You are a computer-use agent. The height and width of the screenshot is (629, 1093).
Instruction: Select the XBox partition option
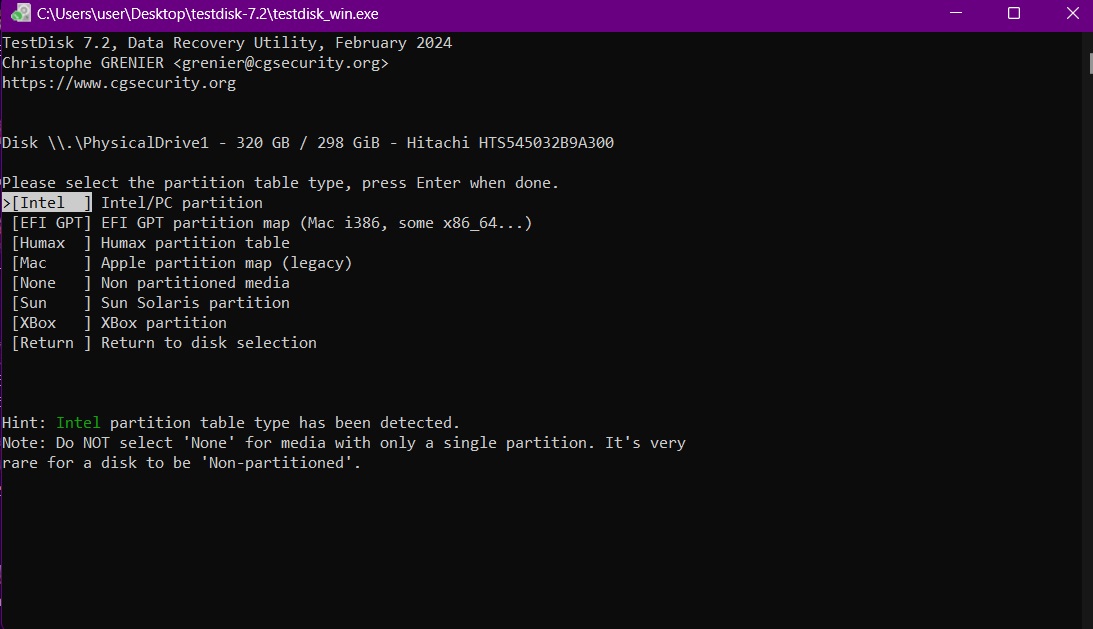click(119, 323)
